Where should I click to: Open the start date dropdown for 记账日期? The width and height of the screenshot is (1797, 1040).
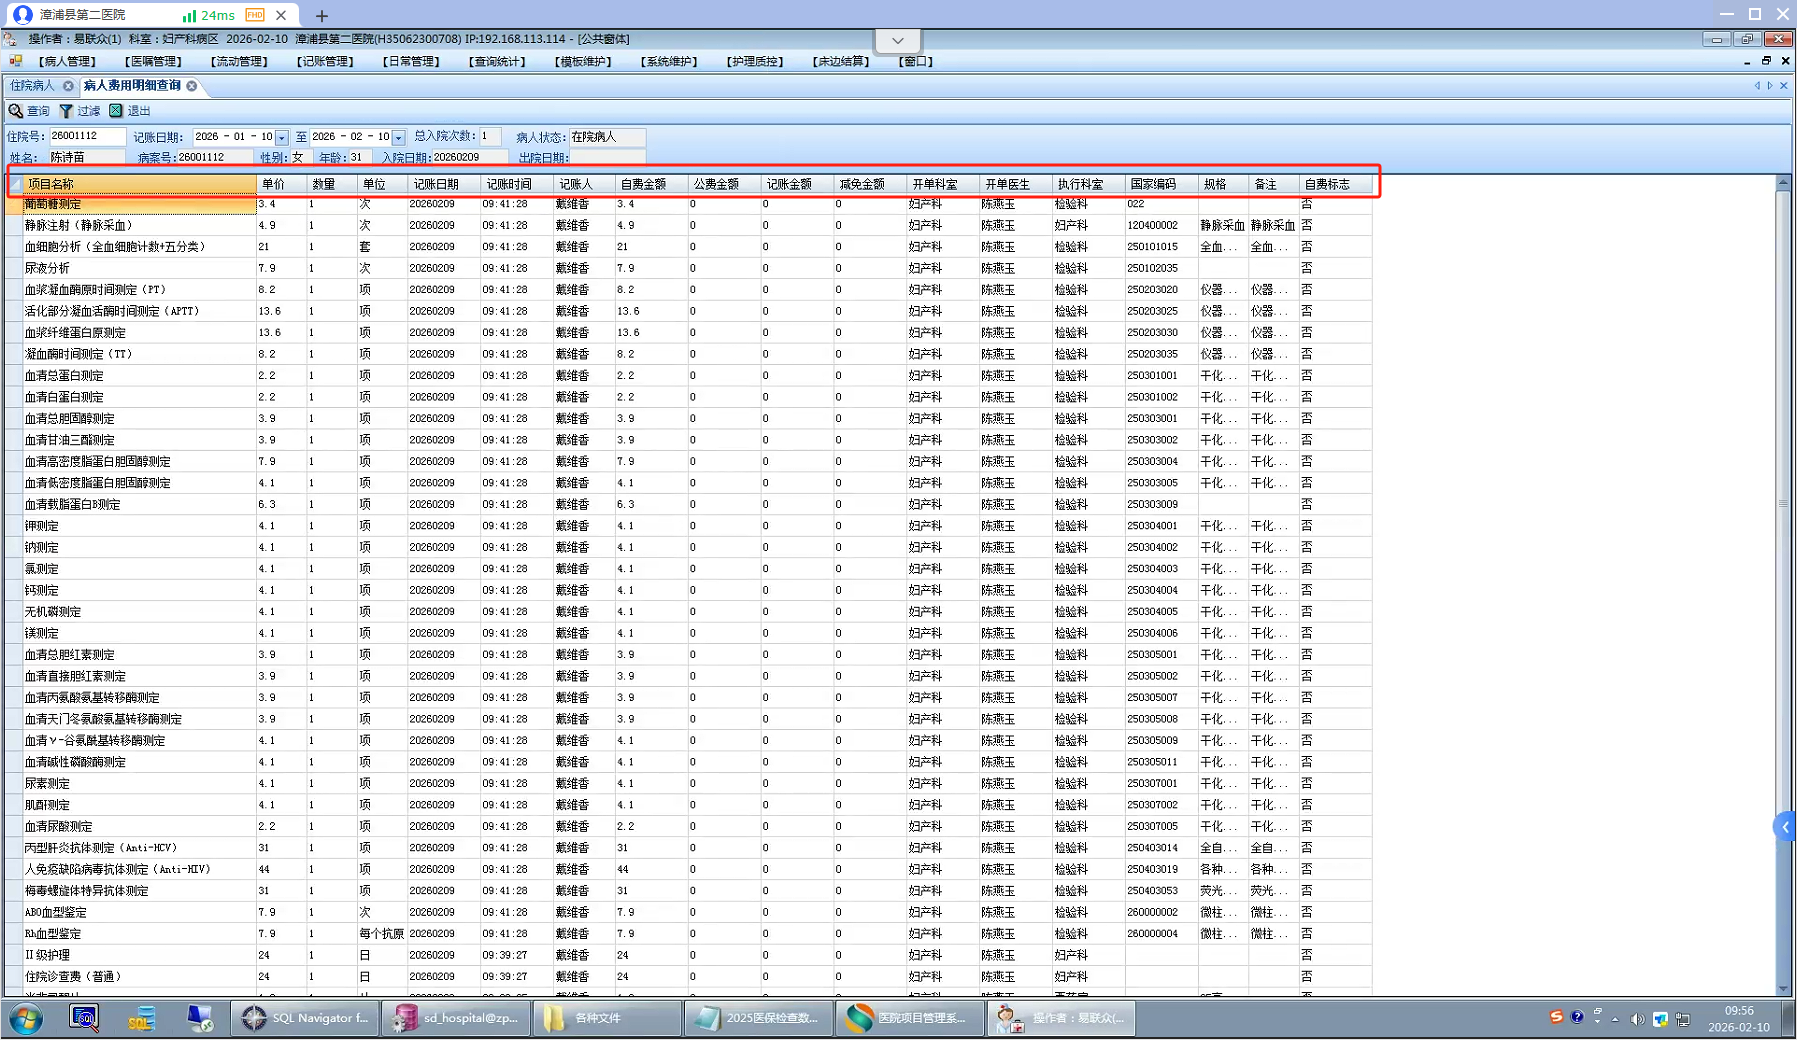coord(282,138)
